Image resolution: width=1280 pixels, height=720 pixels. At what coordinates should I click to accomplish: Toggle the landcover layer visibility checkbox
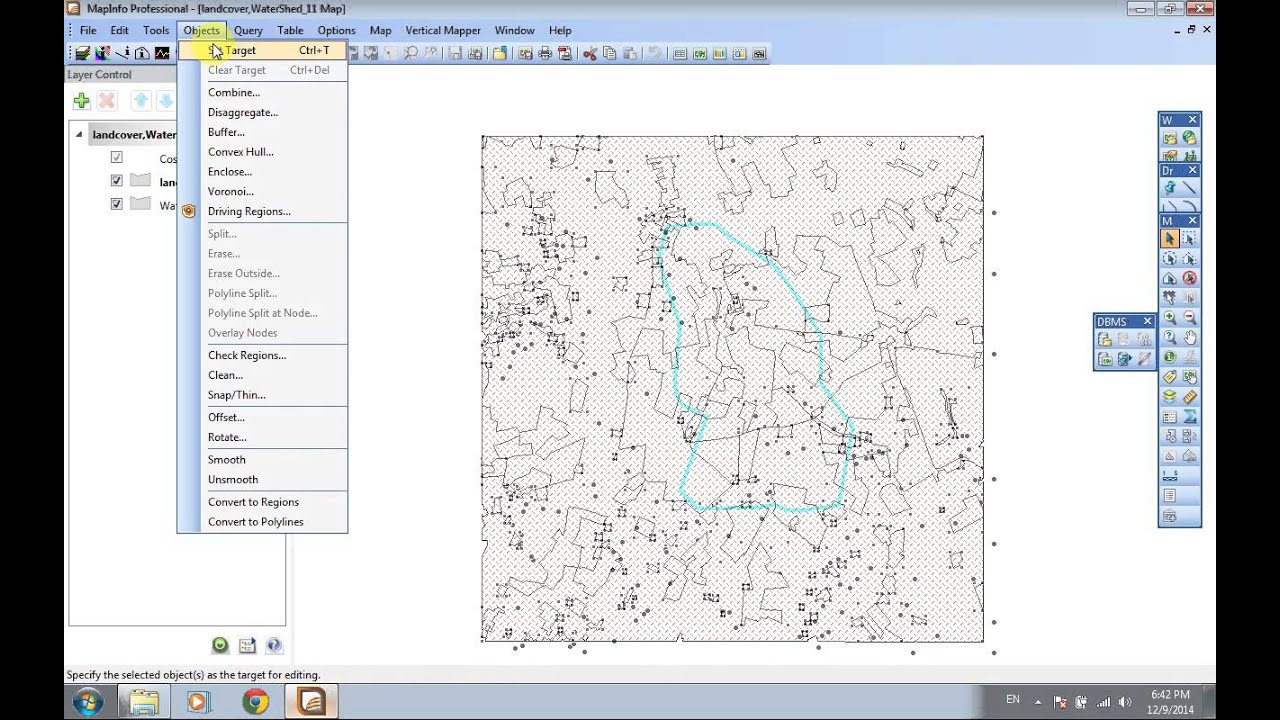[117, 181]
